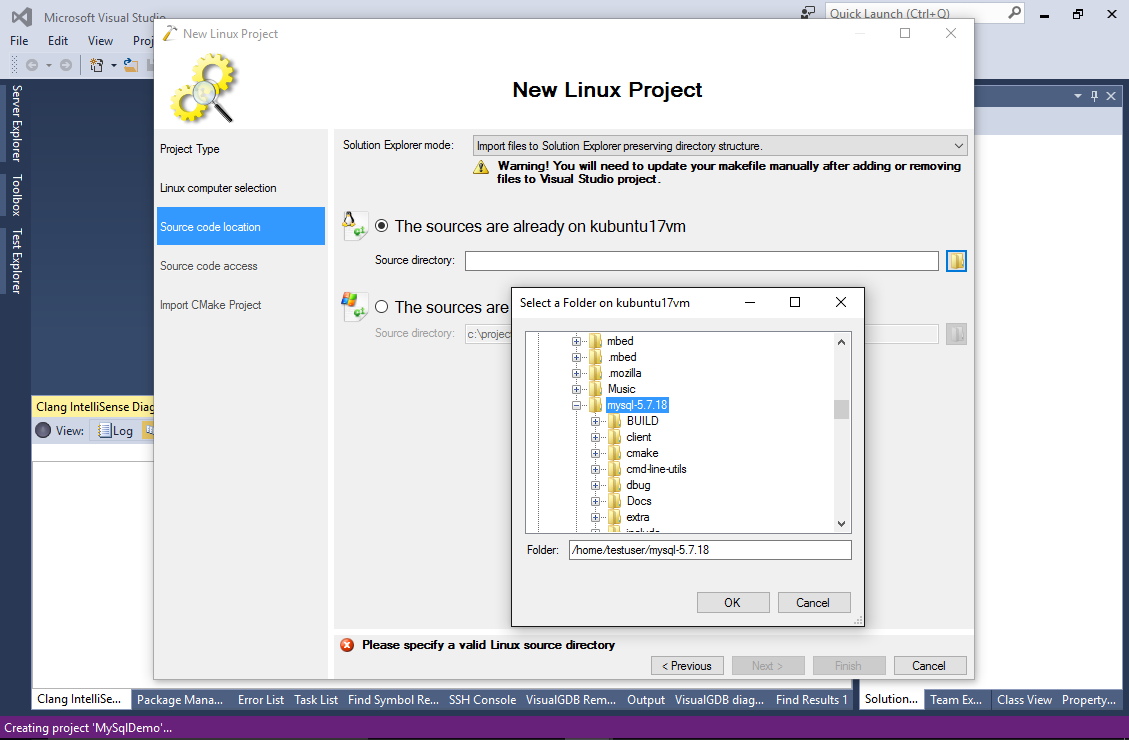
Task: Click the folder icon next to Docs
Action: click(x=614, y=501)
